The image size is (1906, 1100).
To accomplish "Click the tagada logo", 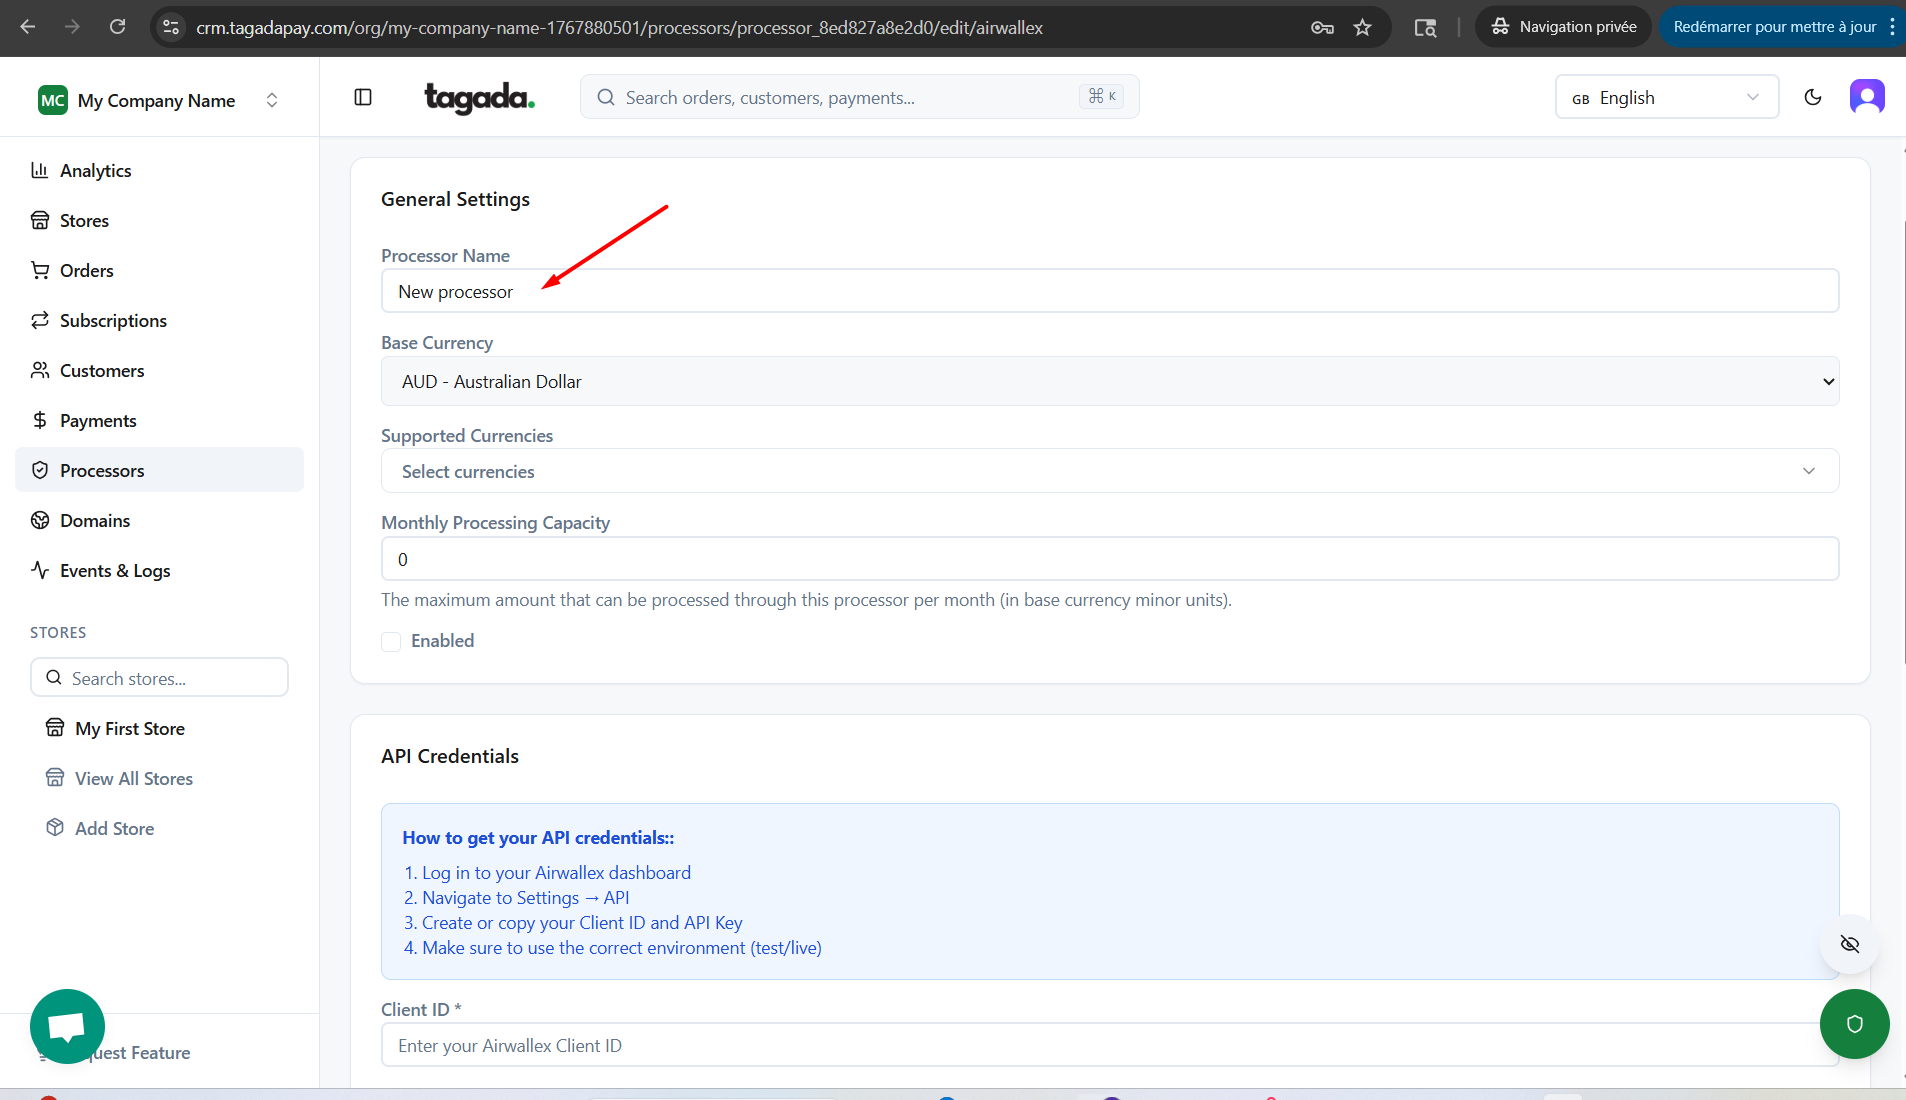I will point(479,97).
